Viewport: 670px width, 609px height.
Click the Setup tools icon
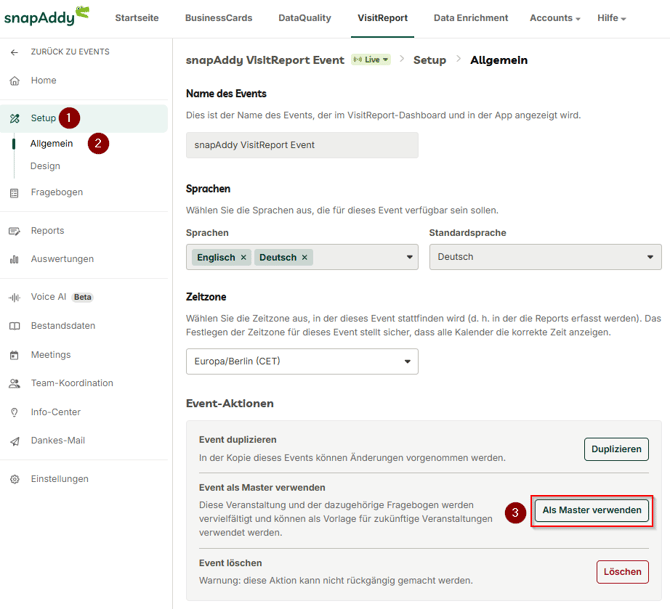click(15, 118)
